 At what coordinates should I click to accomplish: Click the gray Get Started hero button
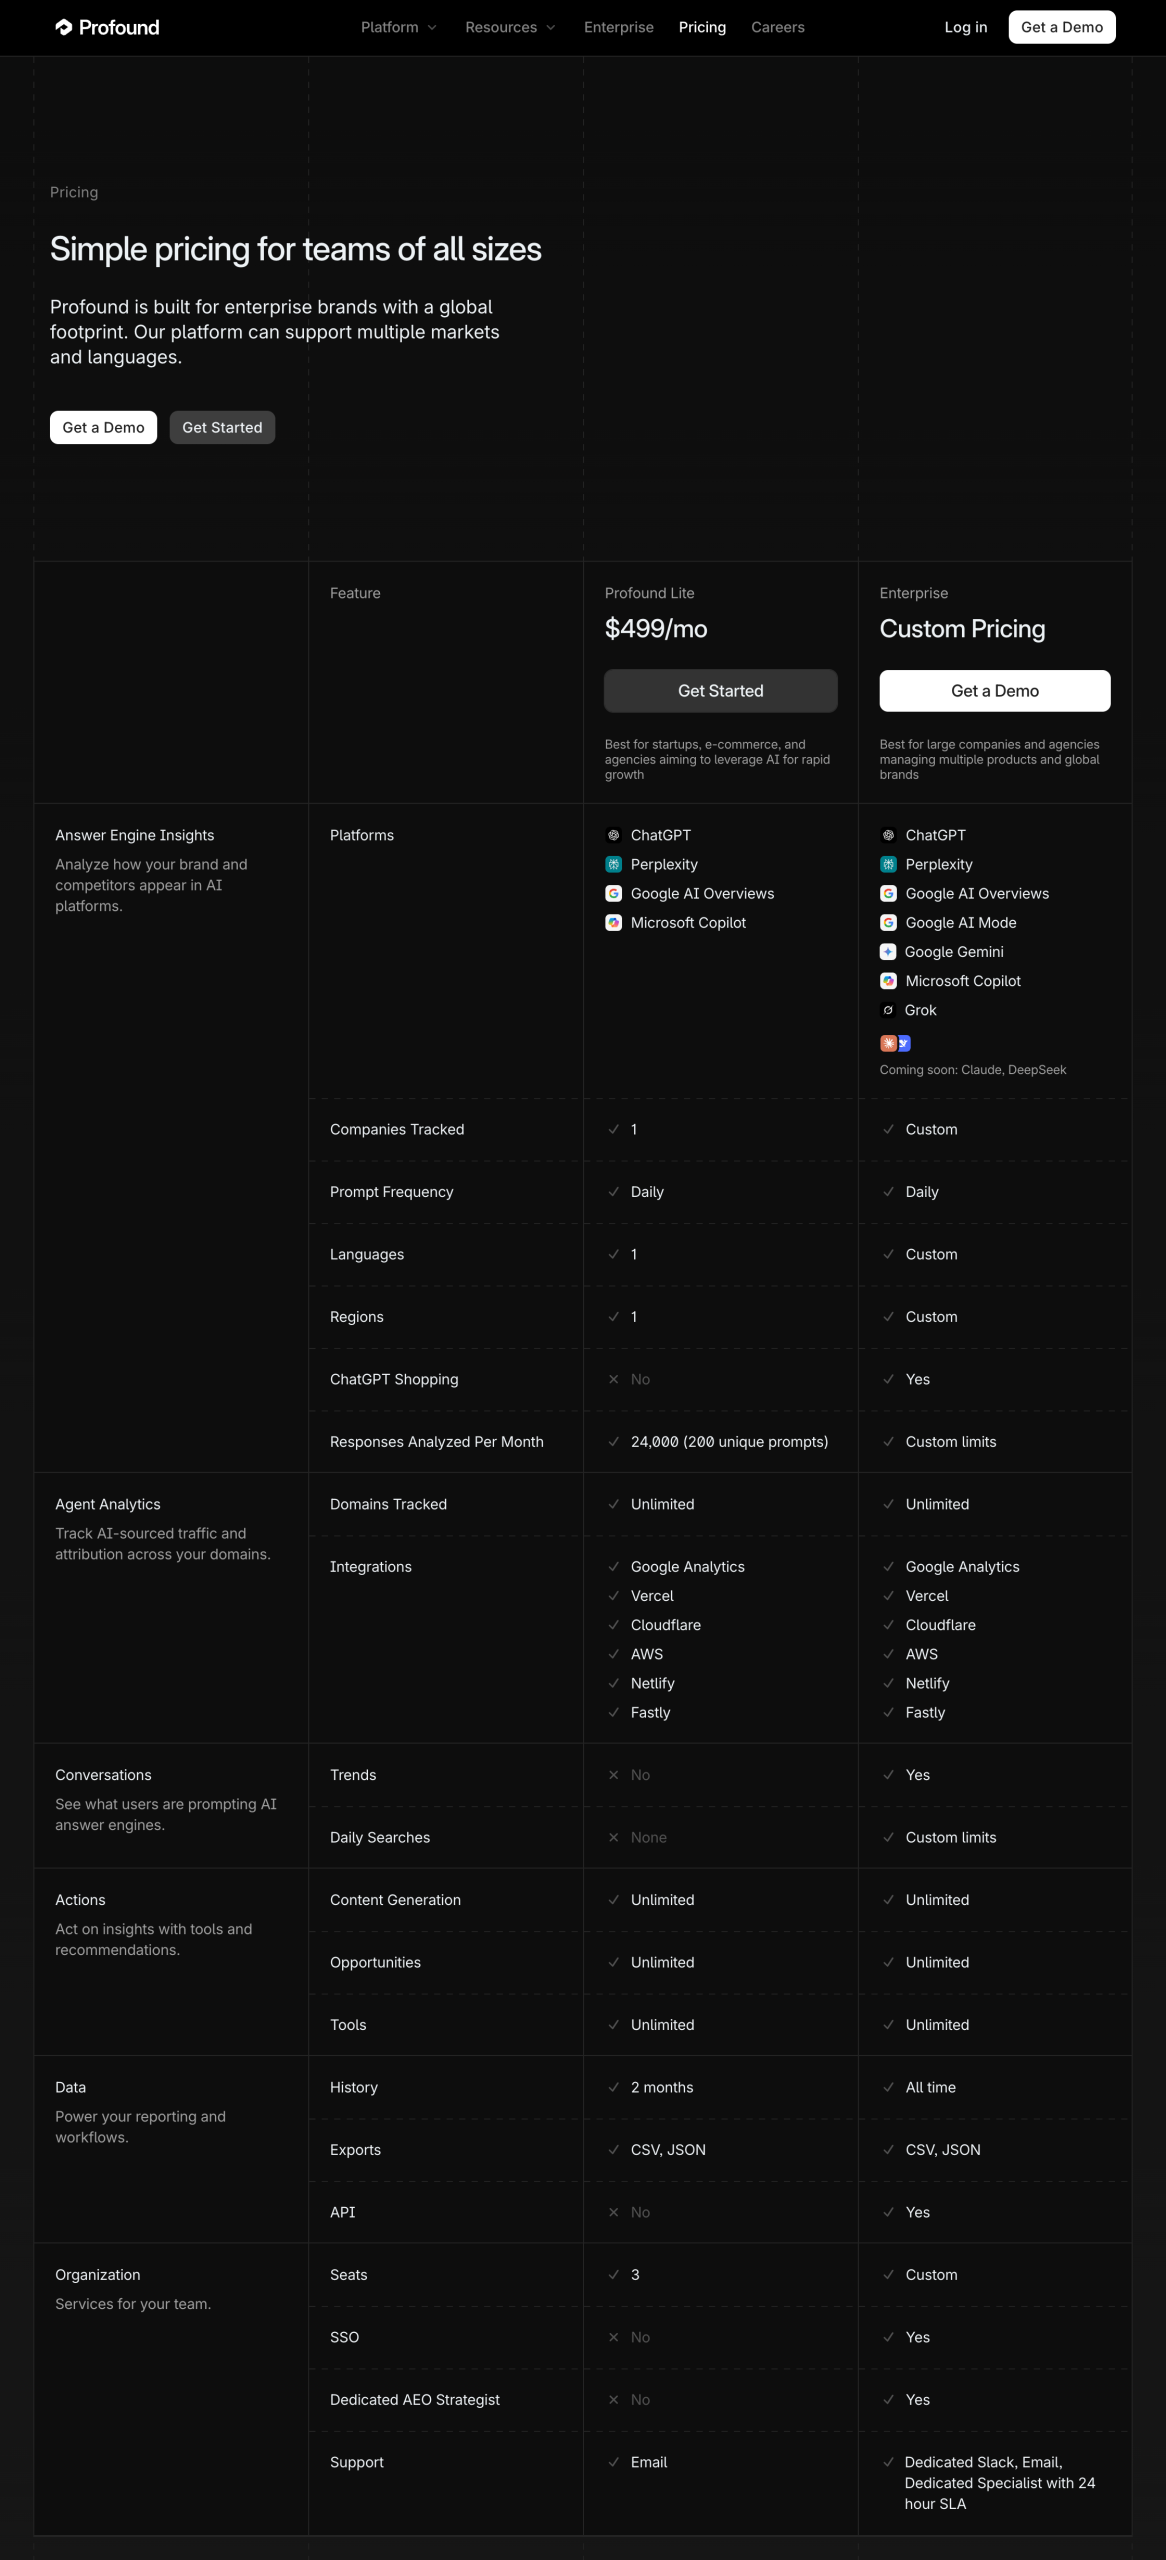tap(222, 427)
